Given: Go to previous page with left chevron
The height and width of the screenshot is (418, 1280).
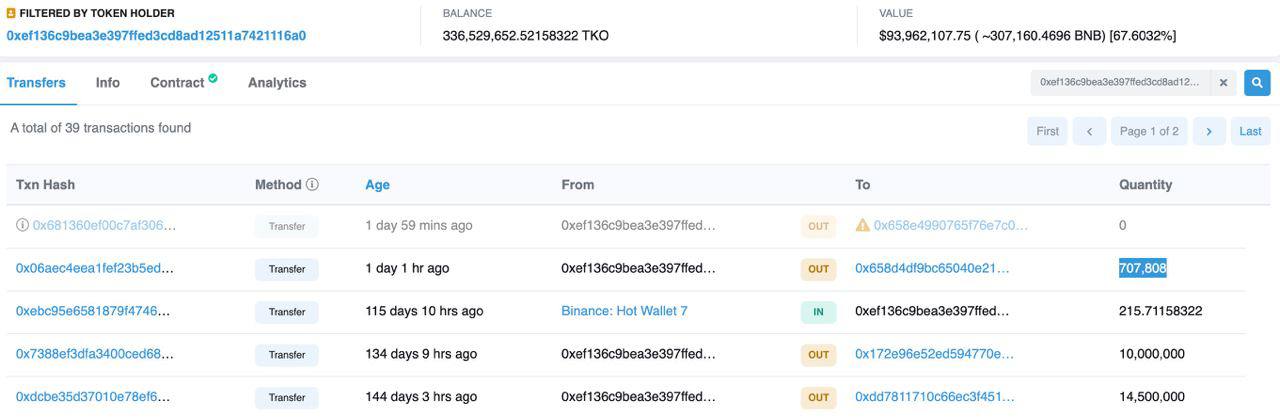Looking at the screenshot, I should pos(1089,131).
